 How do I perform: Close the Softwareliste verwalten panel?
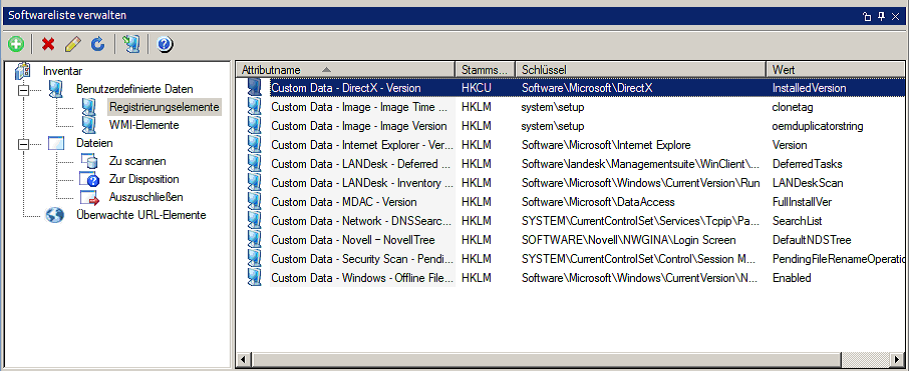click(x=896, y=16)
